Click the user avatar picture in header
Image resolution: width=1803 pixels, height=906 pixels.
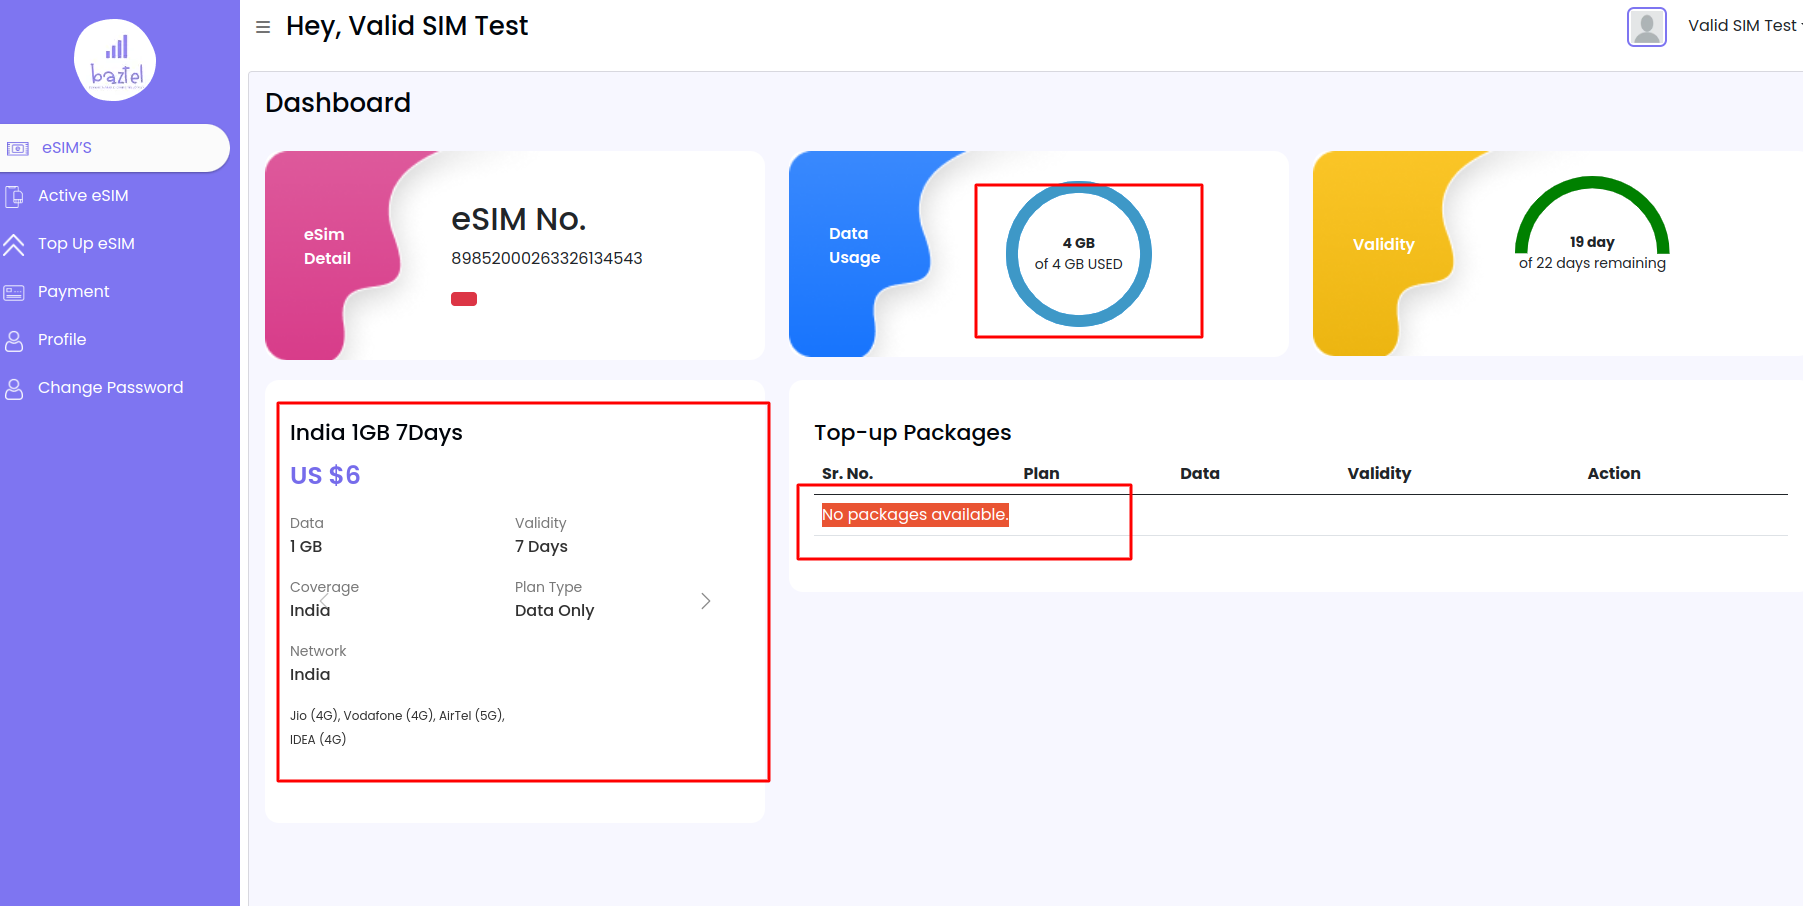1646,27
